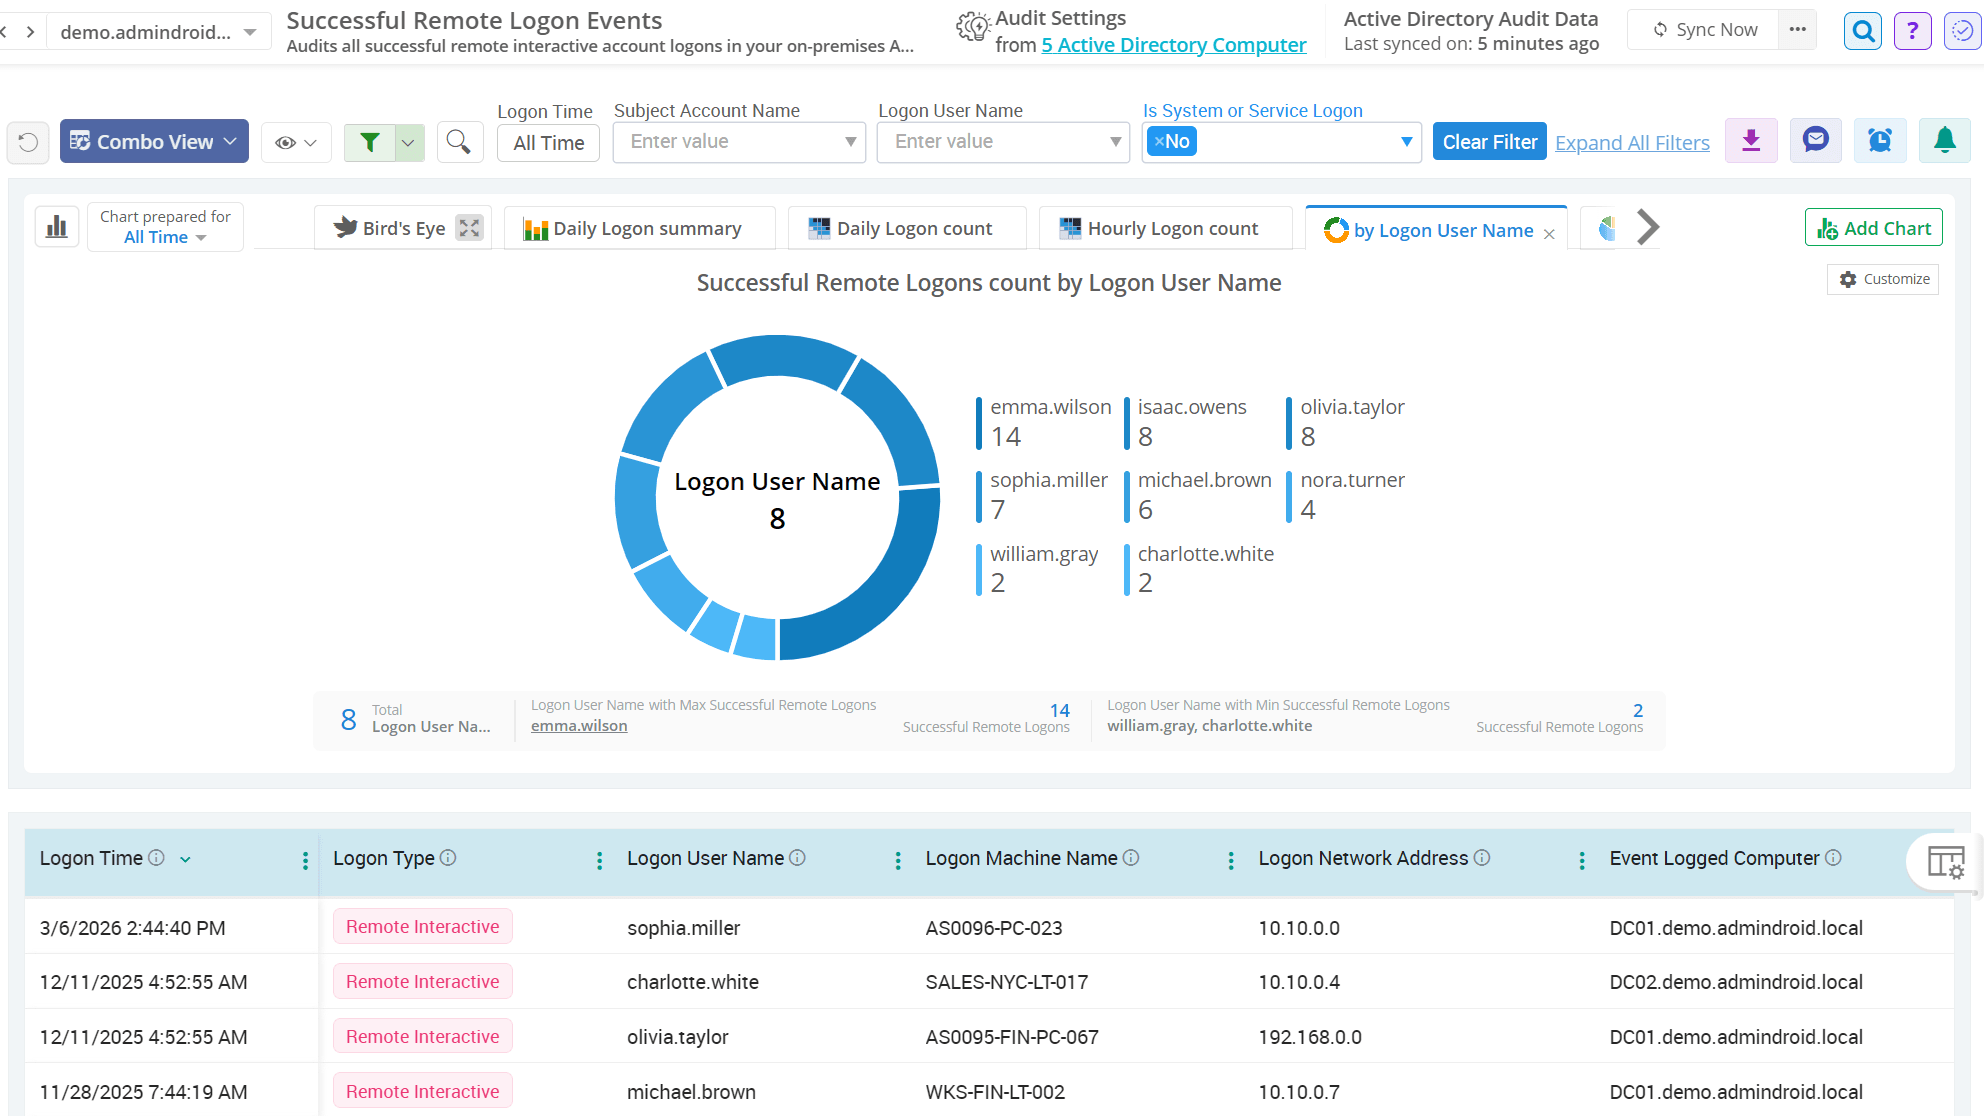The image size is (1984, 1116).
Task: Click AS0095-FIN-PC-067 machine name cell
Action: coord(1012,1037)
